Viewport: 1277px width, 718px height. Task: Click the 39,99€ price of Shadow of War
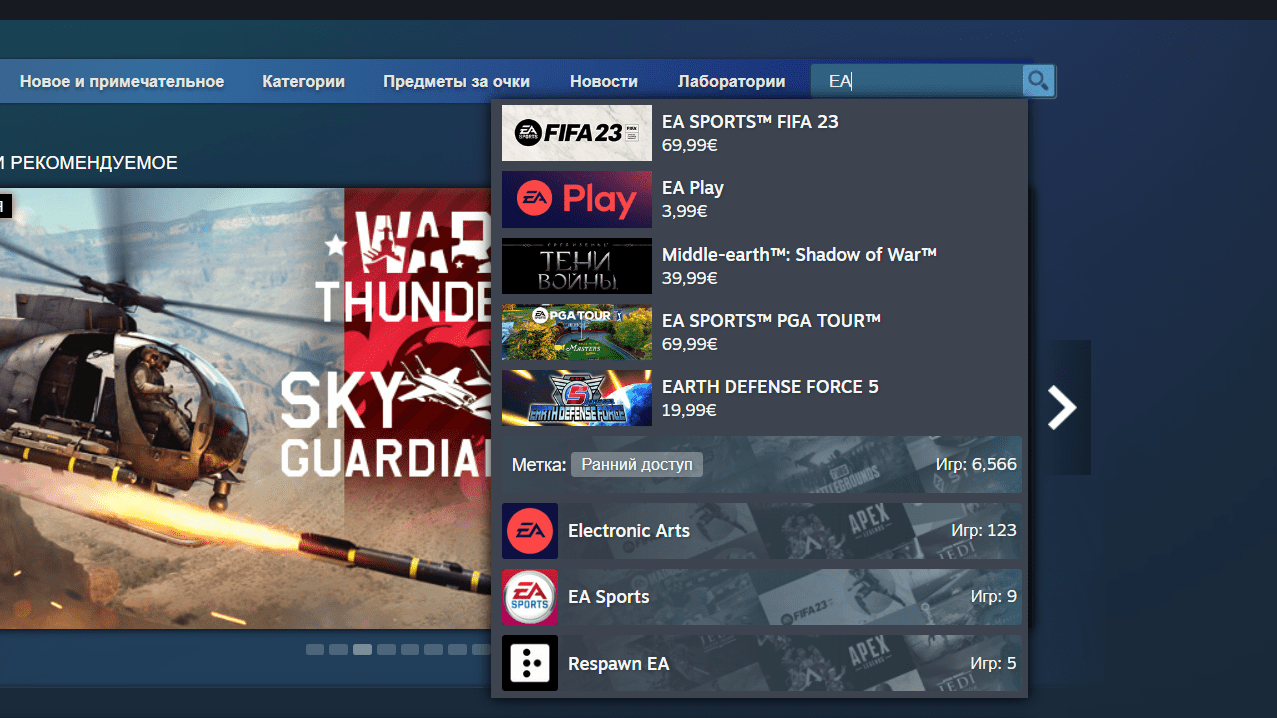(690, 277)
